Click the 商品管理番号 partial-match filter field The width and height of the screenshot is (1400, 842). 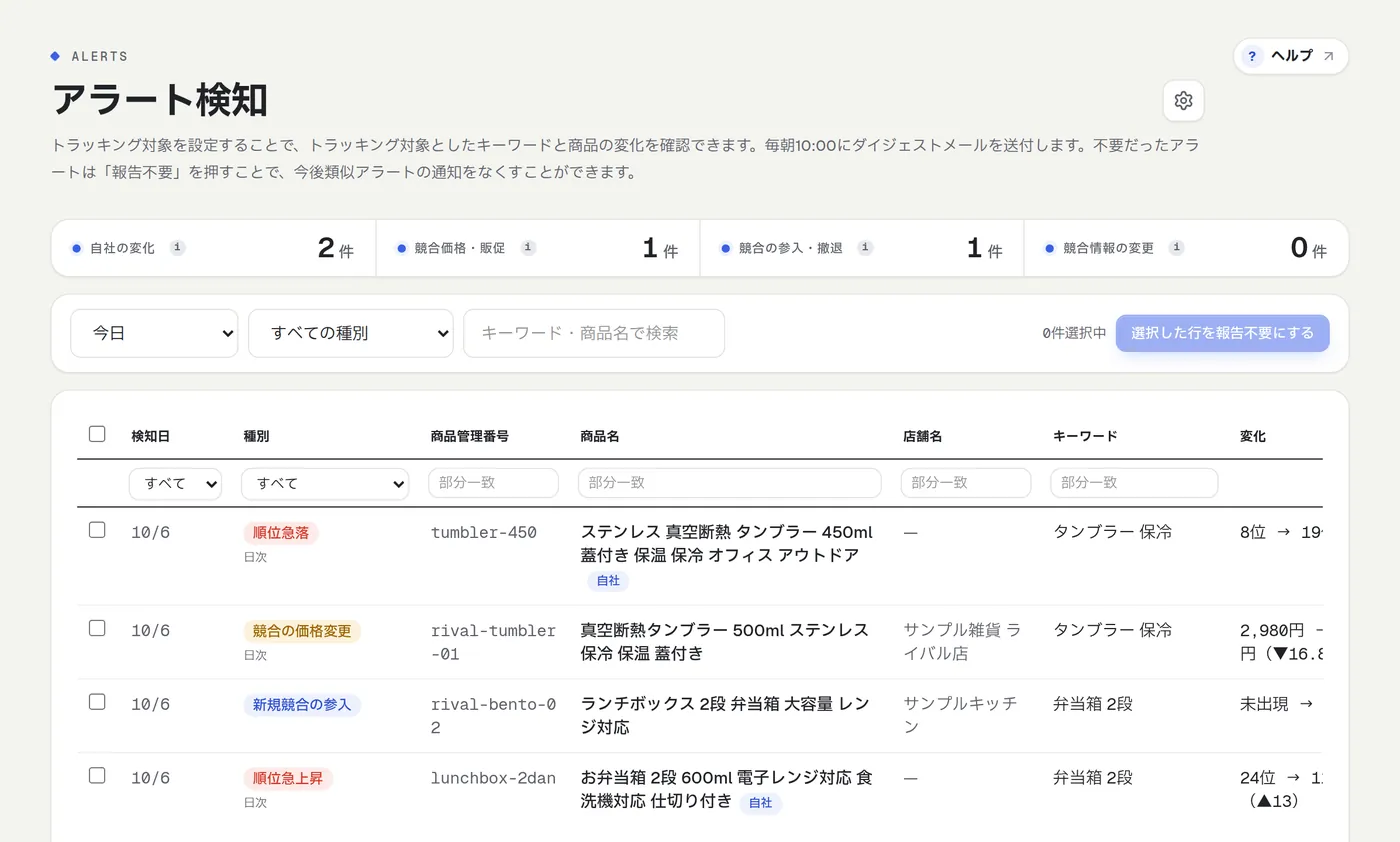493,483
